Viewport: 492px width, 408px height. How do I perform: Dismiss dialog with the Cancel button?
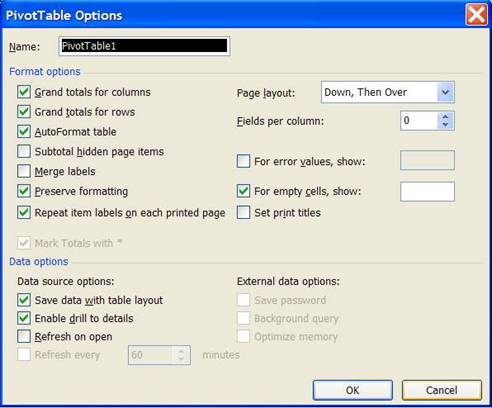pyautogui.click(x=442, y=390)
